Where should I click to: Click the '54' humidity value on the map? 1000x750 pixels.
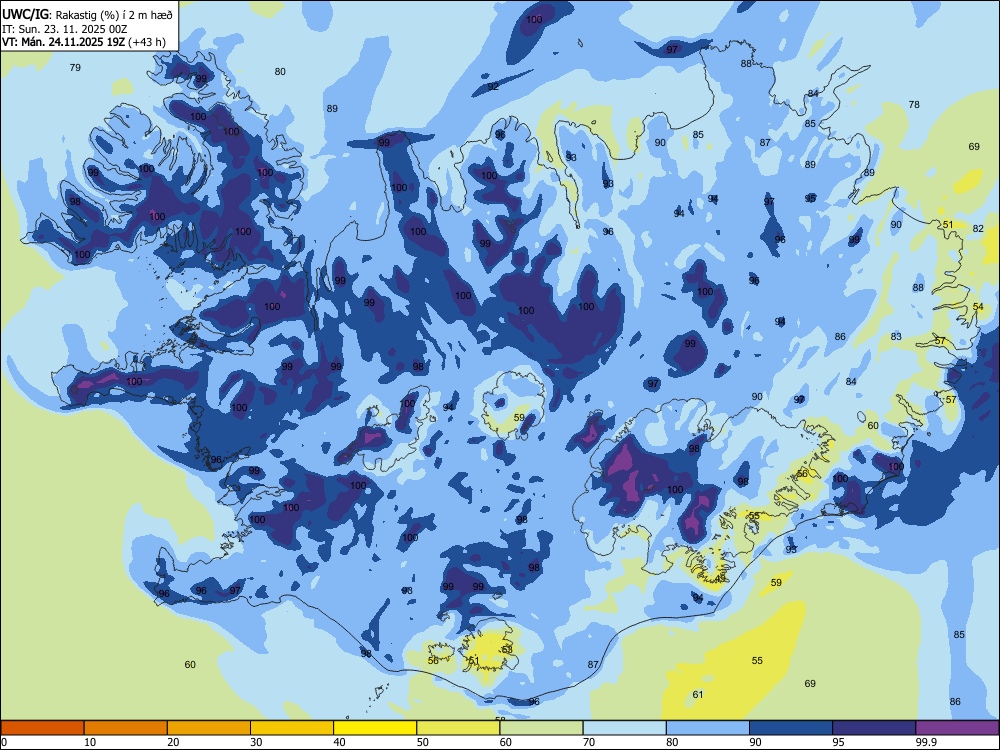[x=978, y=307]
